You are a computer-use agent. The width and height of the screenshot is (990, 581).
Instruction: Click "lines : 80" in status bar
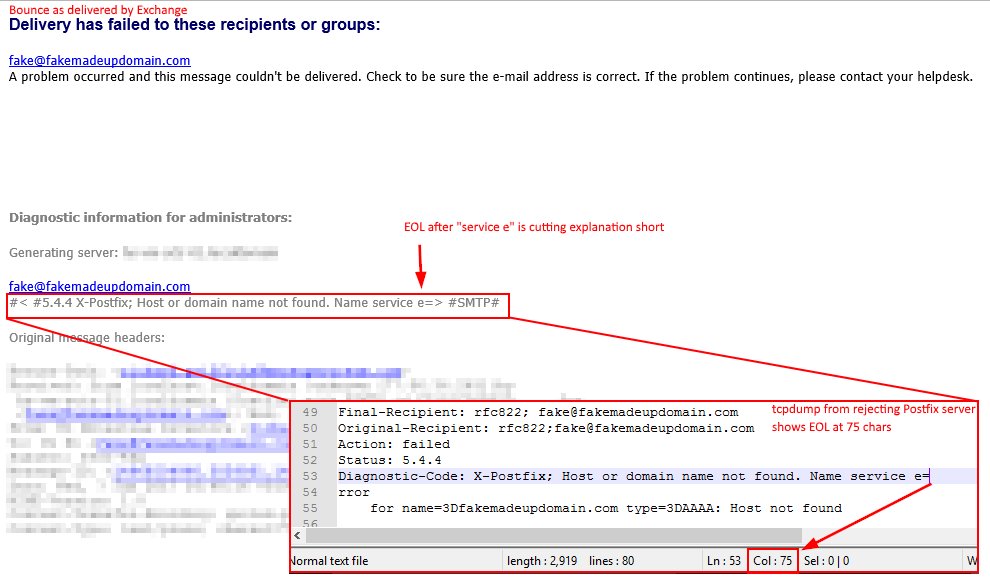pos(611,561)
